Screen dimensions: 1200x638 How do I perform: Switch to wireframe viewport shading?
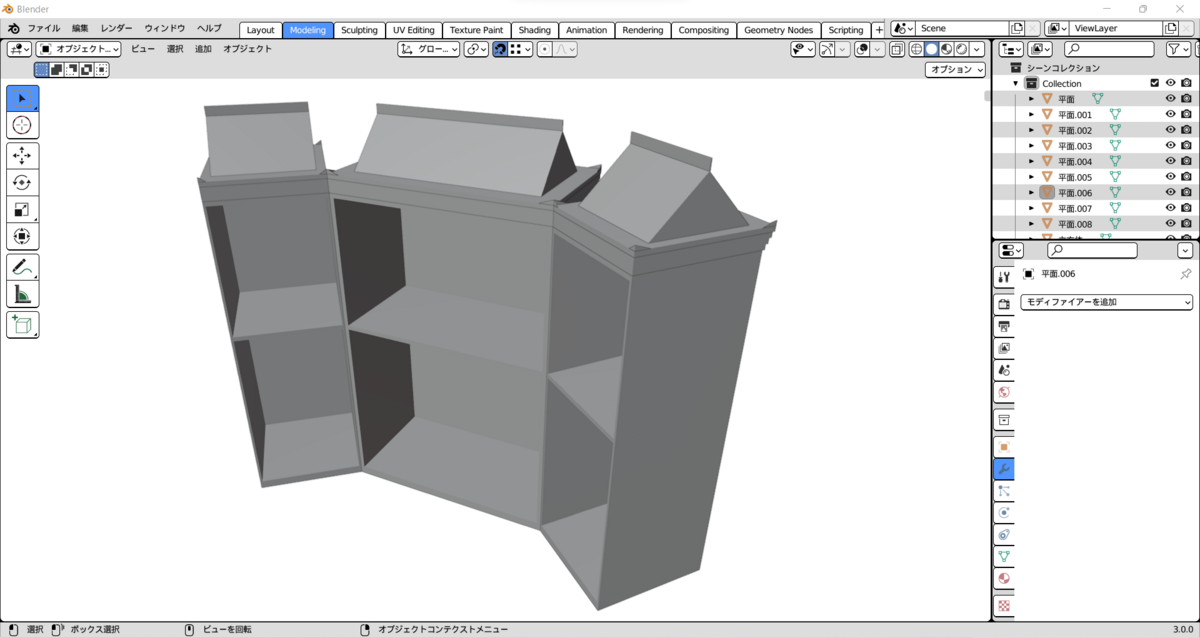(x=916, y=49)
